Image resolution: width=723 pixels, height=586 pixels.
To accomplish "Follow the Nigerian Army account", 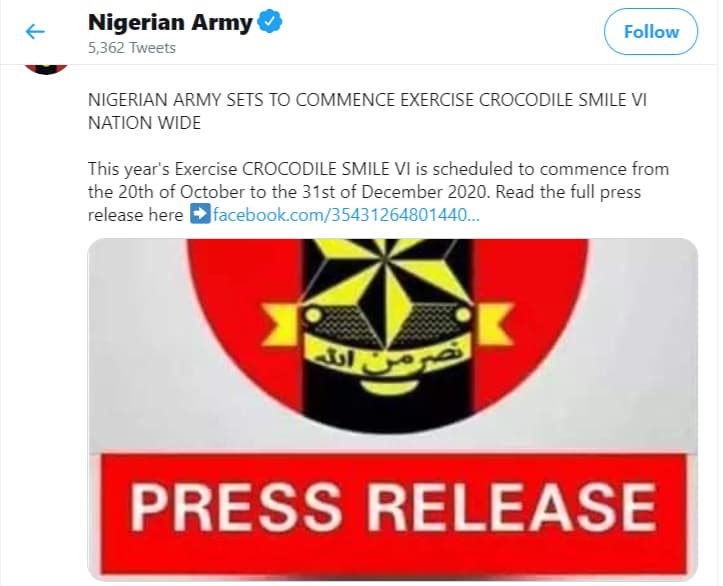I will [x=651, y=32].
